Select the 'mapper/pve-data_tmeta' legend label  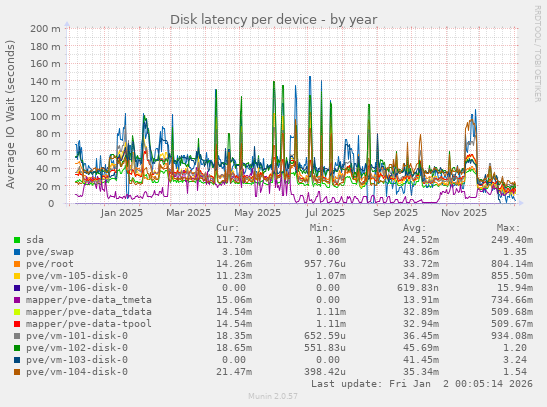(x=89, y=300)
